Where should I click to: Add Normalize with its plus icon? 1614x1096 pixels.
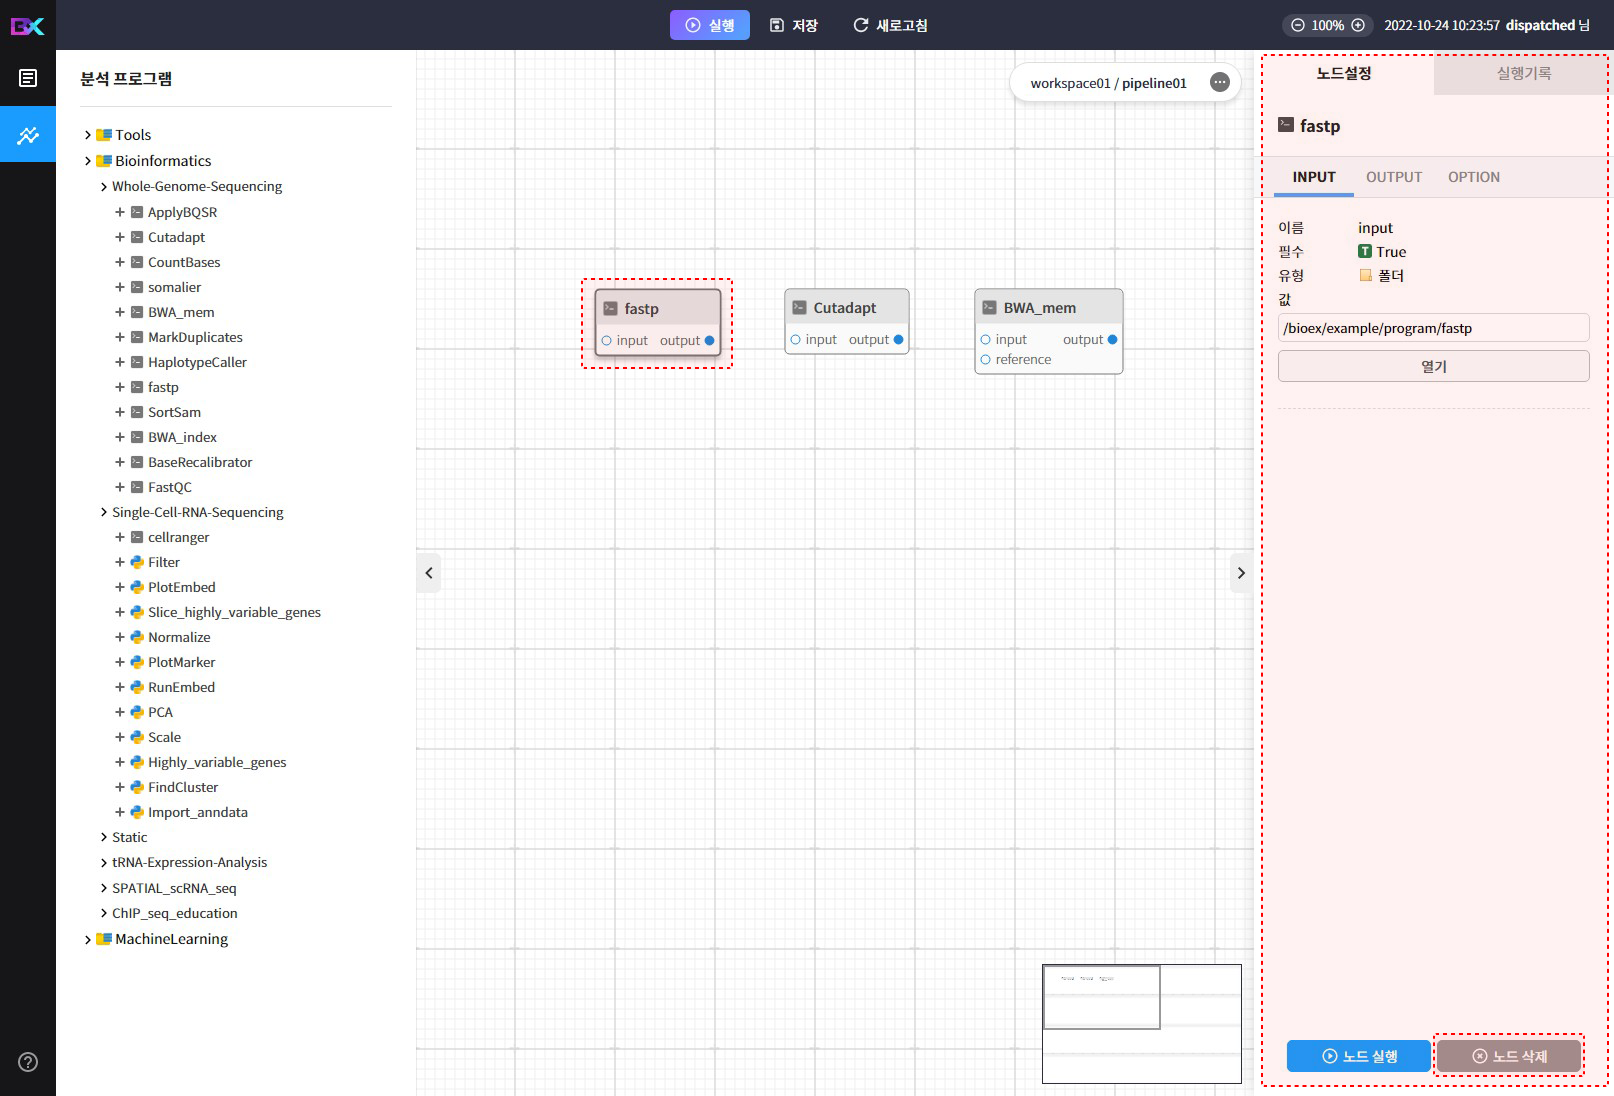(120, 637)
